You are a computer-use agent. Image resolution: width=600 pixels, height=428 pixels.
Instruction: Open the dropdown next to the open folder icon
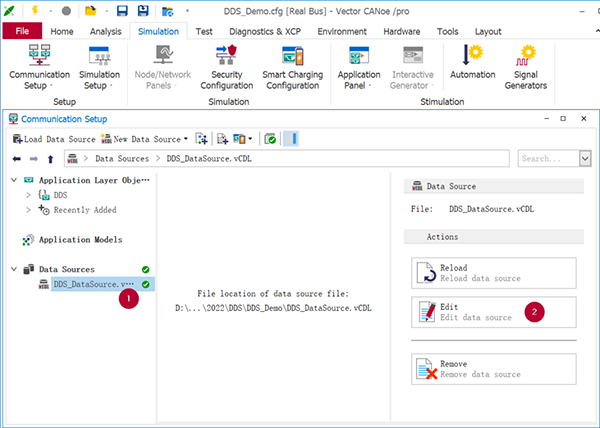click(x=107, y=11)
